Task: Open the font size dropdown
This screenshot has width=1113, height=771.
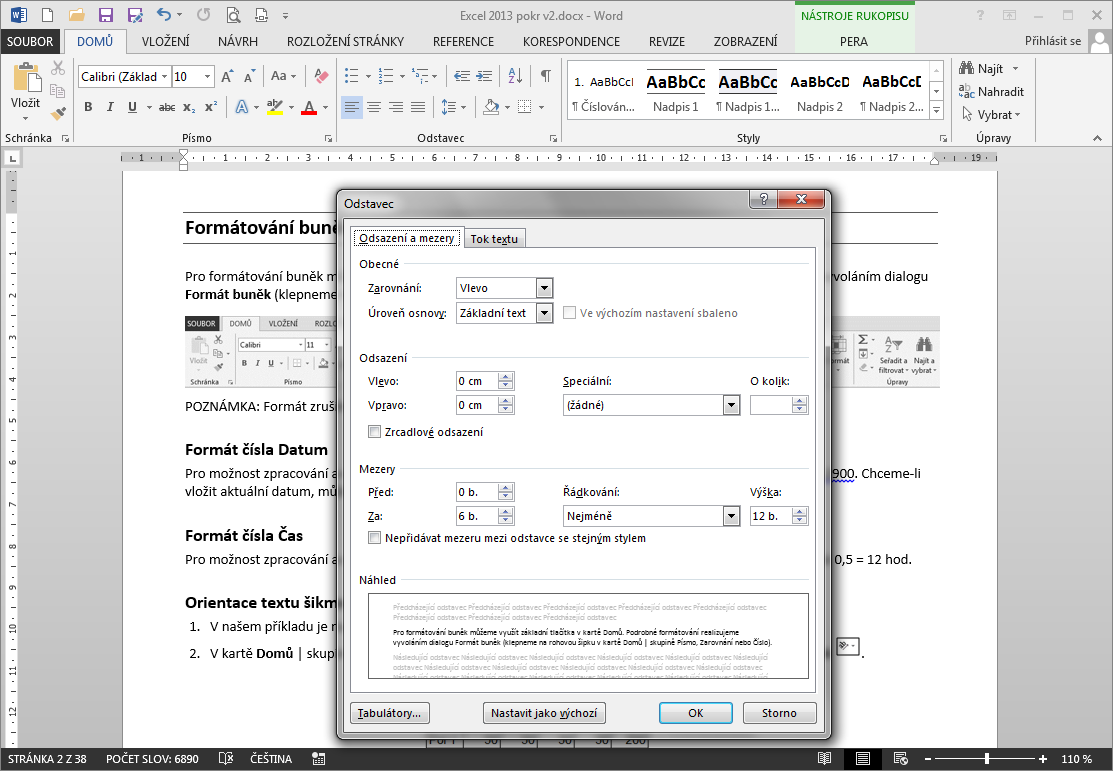Action: 207,77
